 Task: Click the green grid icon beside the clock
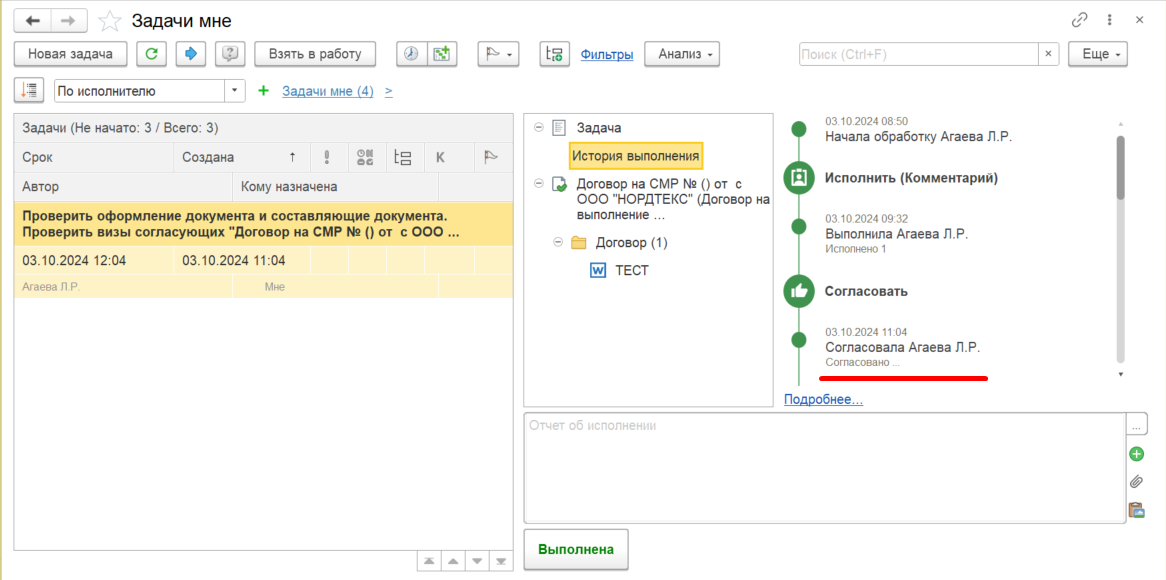(442, 54)
